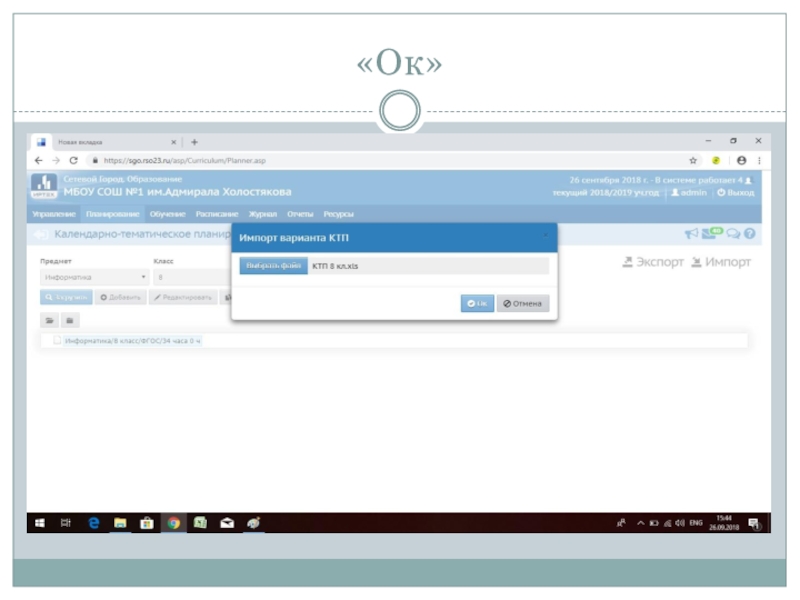The width and height of the screenshot is (800, 600).
Task: Click Отмена to cancel the import
Action: click(x=522, y=304)
